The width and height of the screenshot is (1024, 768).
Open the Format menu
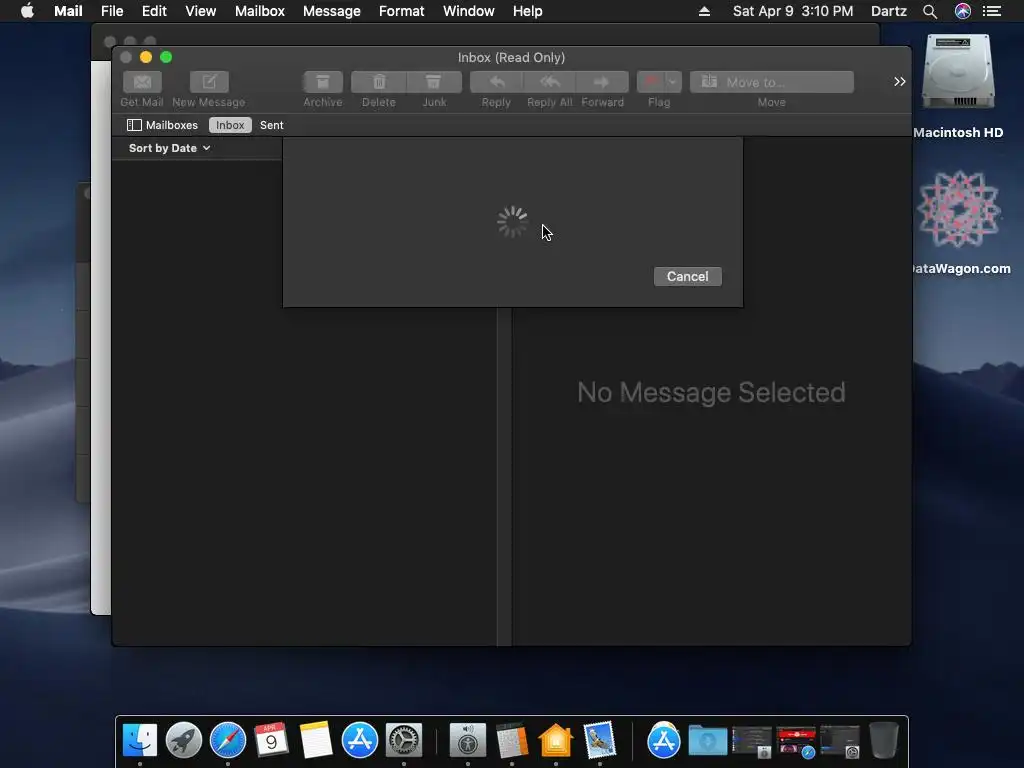point(402,11)
